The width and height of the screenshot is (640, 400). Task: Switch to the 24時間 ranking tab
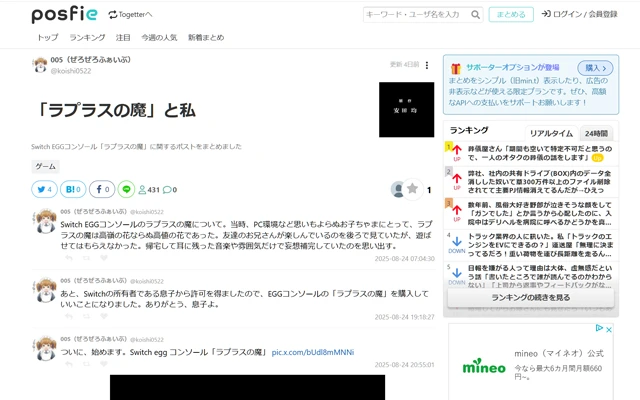coord(596,133)
